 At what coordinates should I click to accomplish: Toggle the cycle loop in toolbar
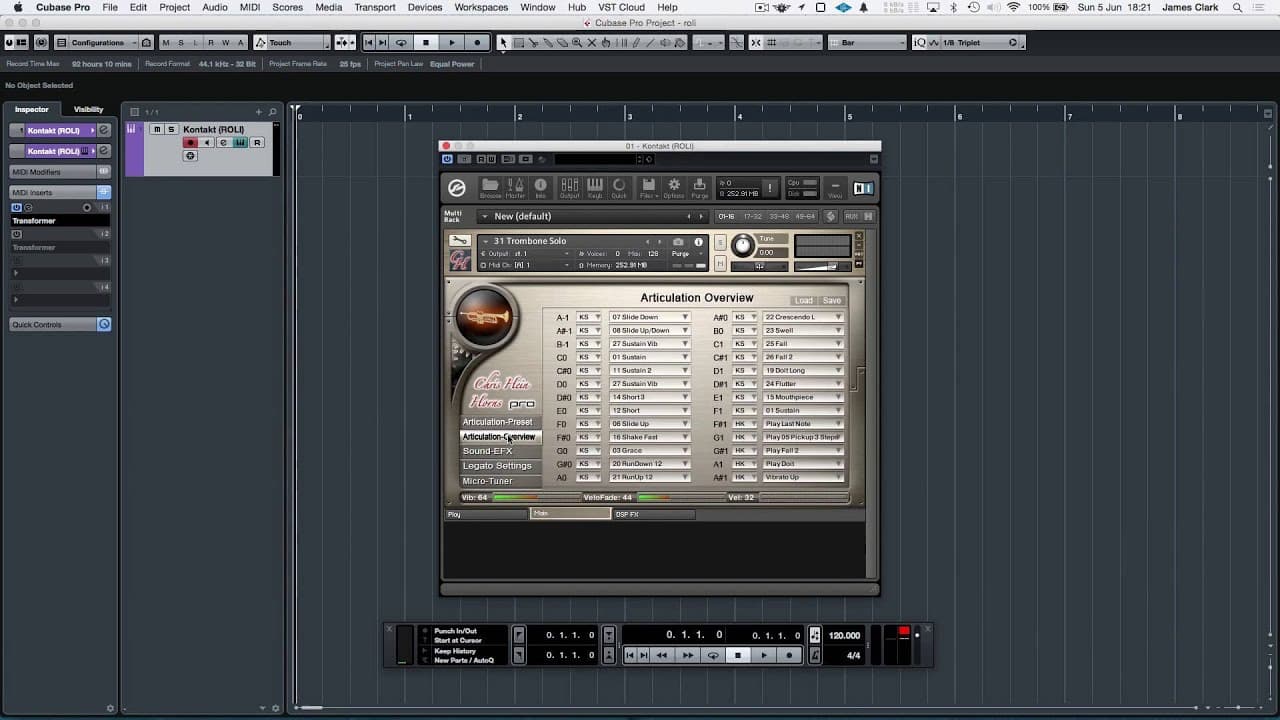[401, 43]
